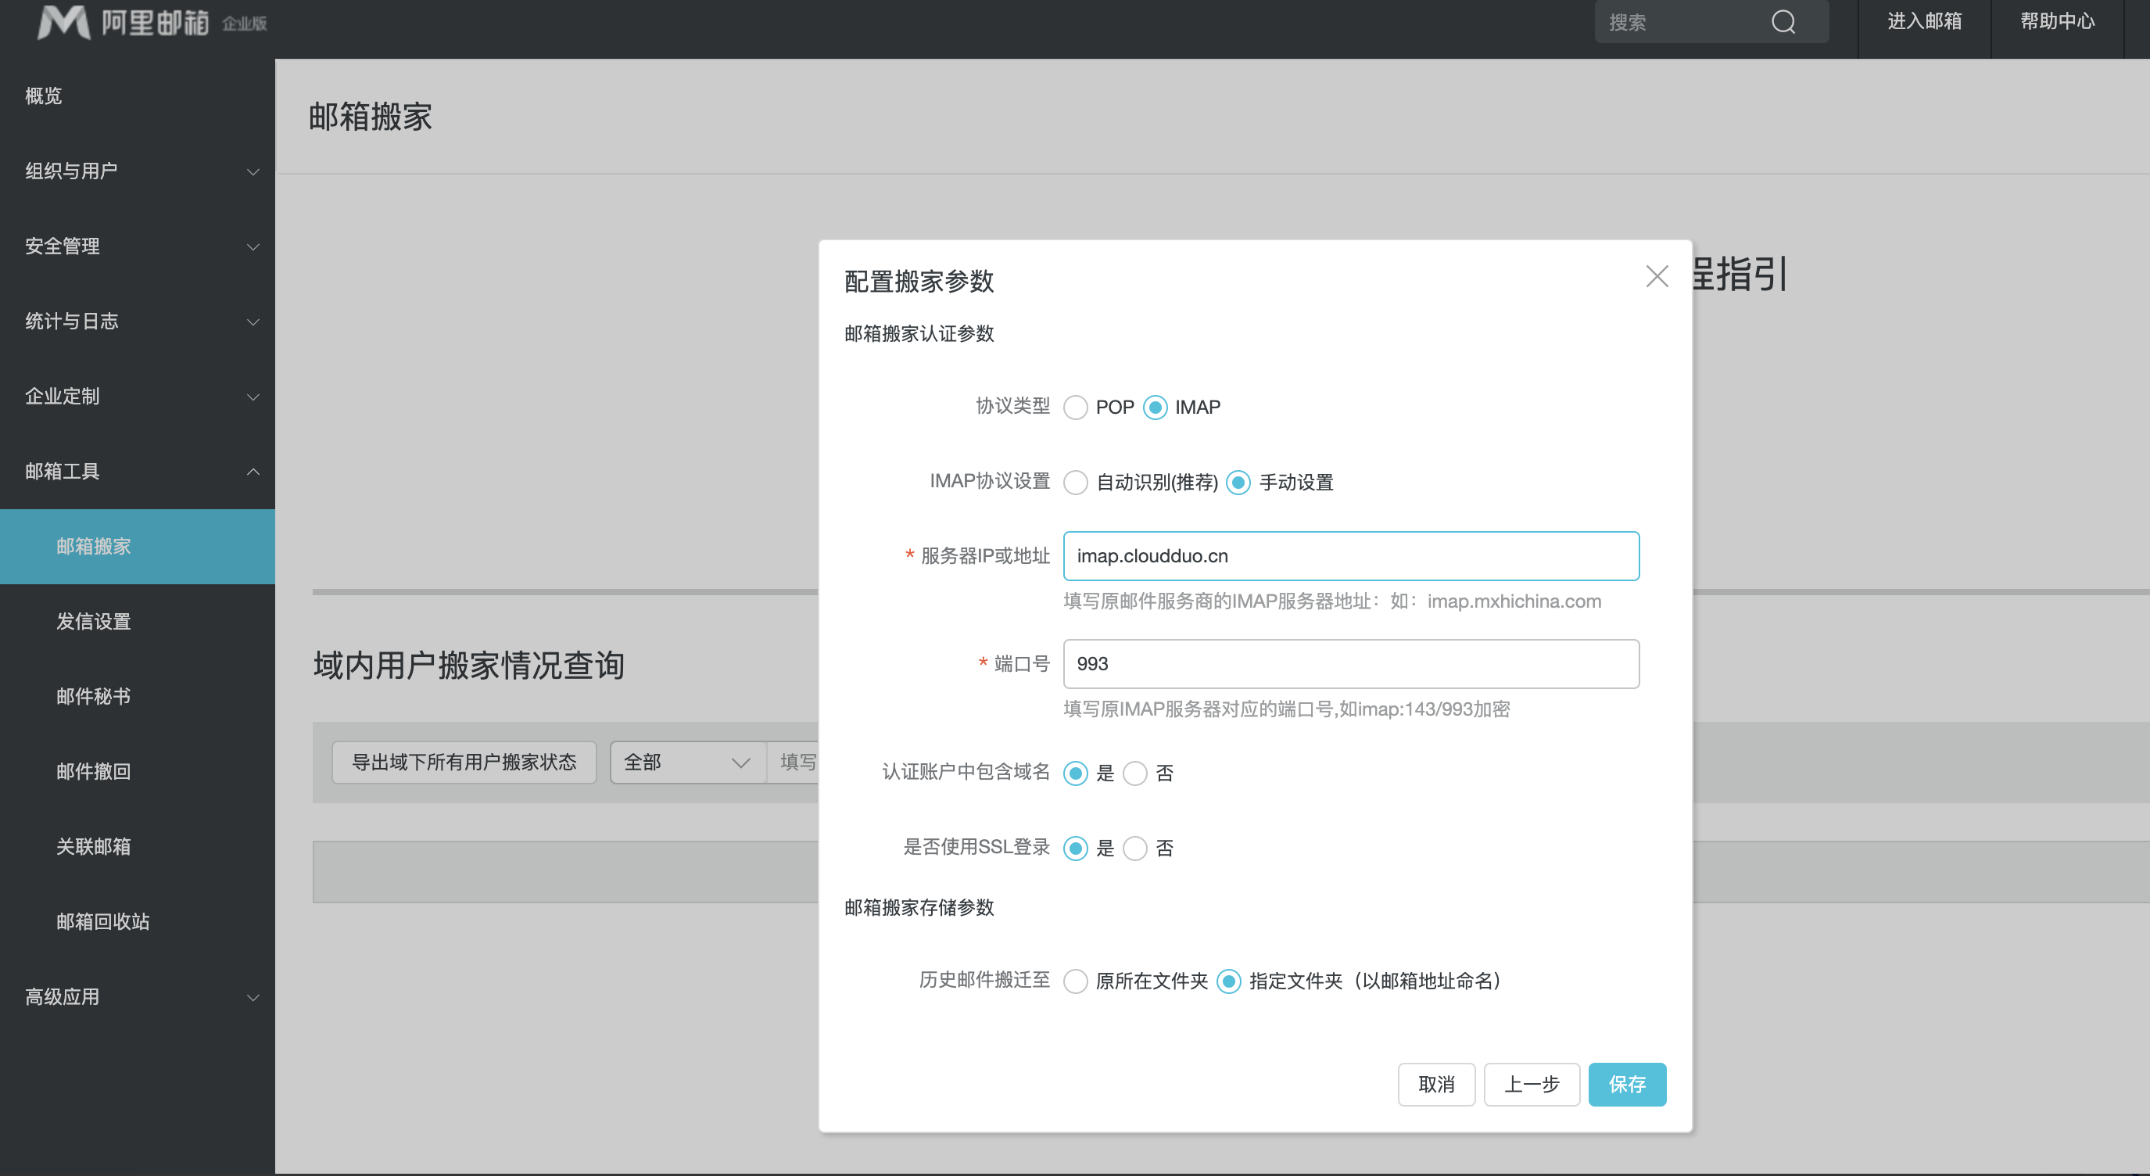Viewport: 2150px width, 1176px height.
Task: Click 帮助中心 link
Action: [x=2057, y=22]
